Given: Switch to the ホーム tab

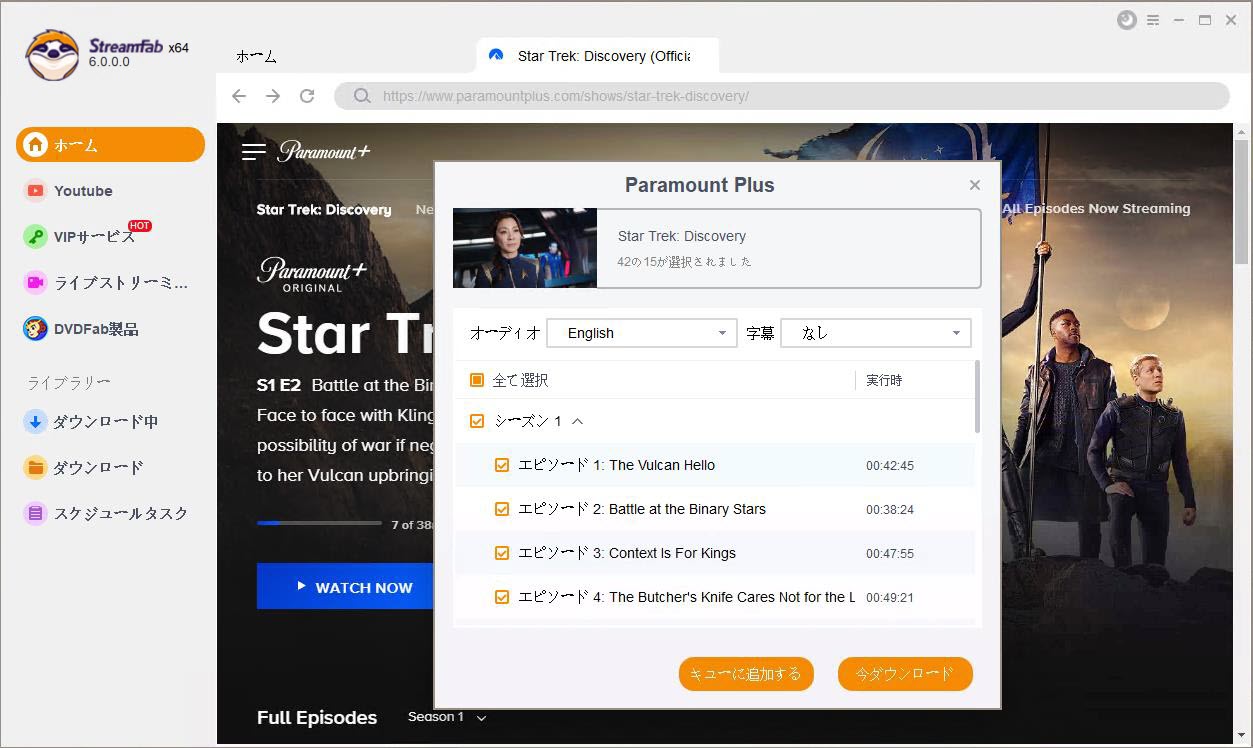Looking at the screenshot, I should pos(256,56).
